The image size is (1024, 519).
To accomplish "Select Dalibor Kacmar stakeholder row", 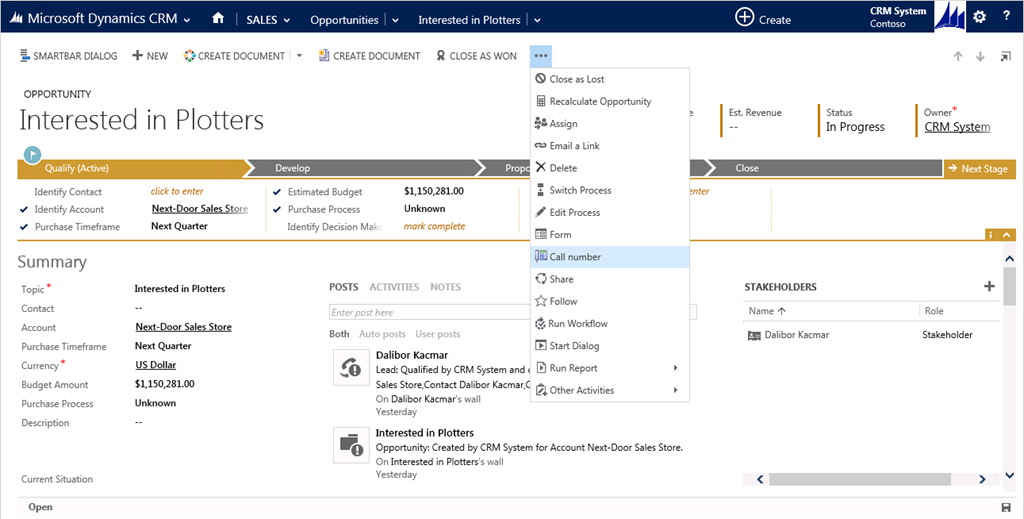I will click(x=872, y=335).
